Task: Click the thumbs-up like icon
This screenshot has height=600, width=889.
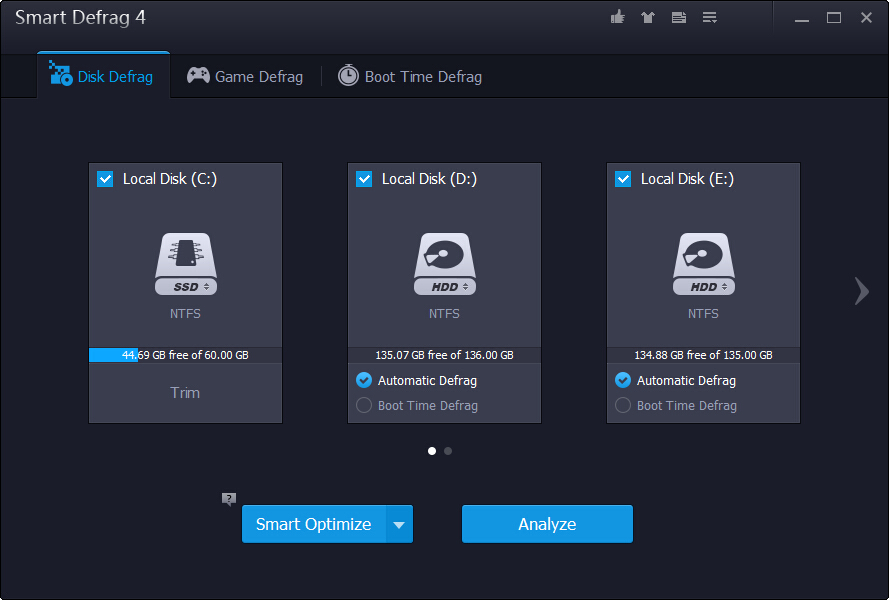Action: coord(618,17)
